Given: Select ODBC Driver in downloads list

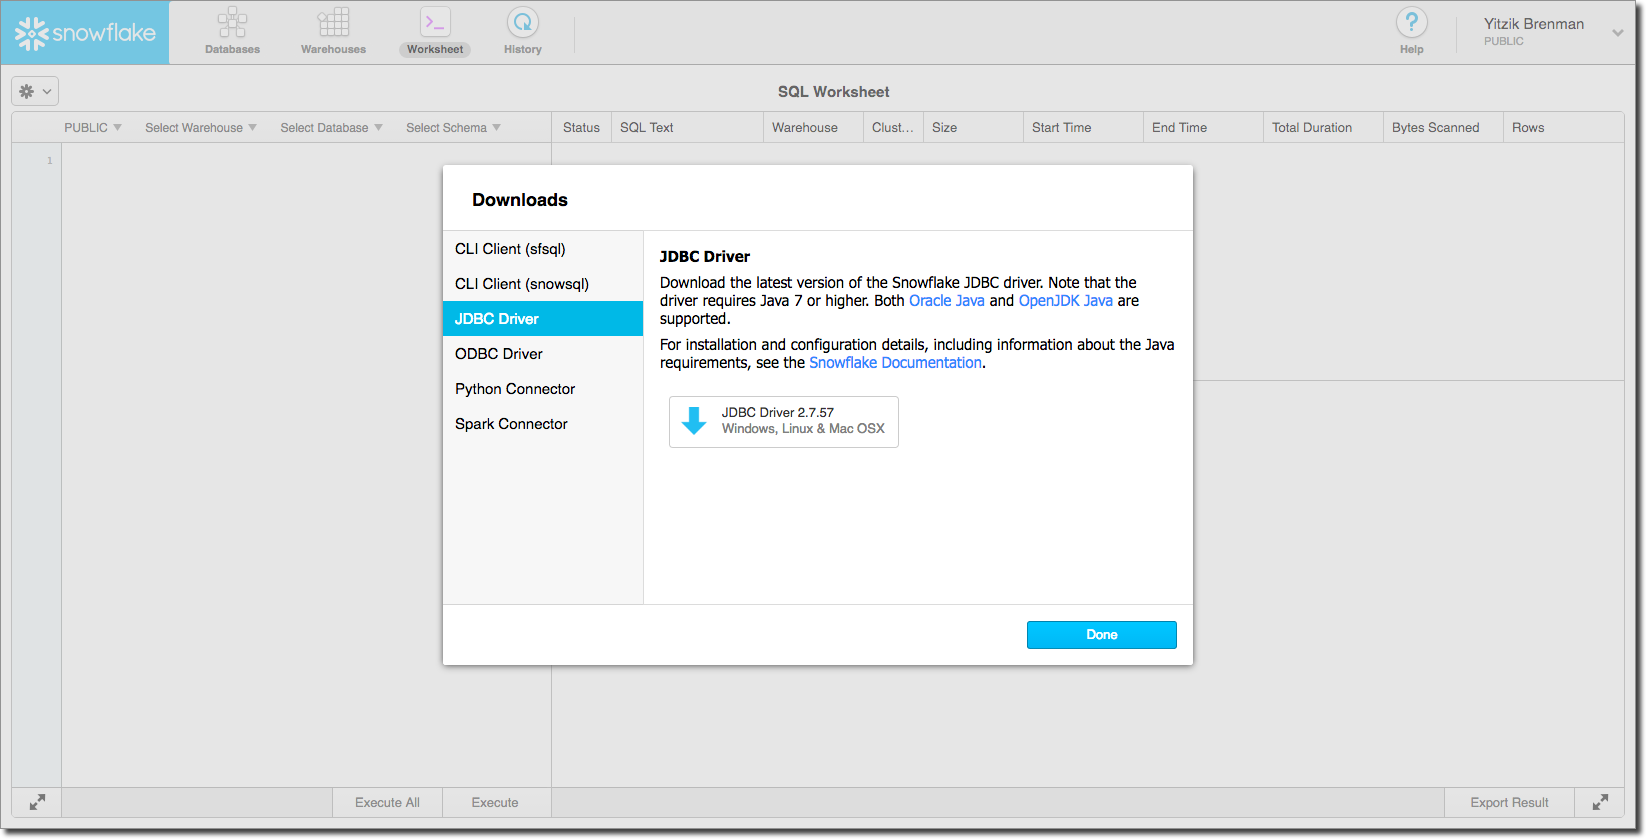Looking at the screenshot, I should pos(499,354).
